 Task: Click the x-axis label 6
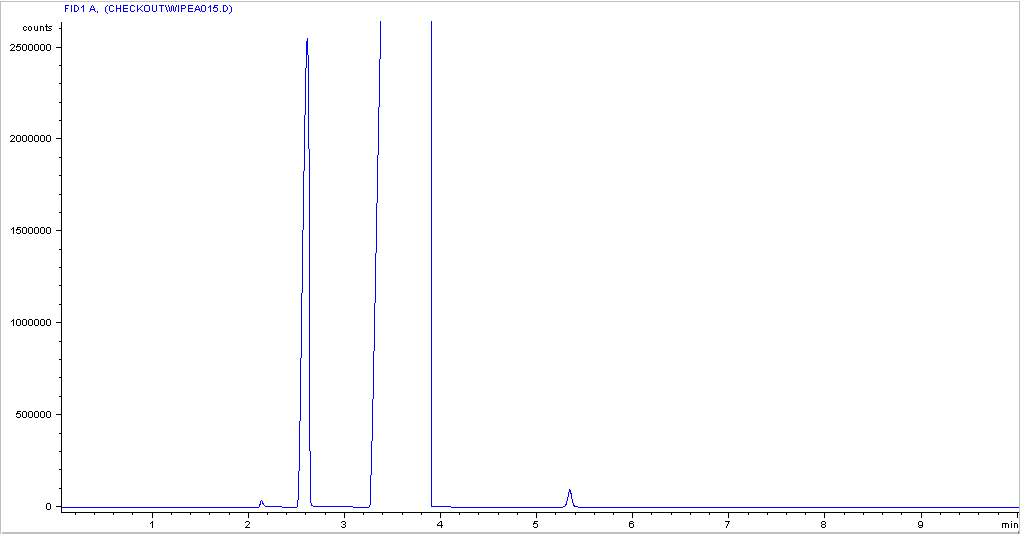tap(632, 524)
